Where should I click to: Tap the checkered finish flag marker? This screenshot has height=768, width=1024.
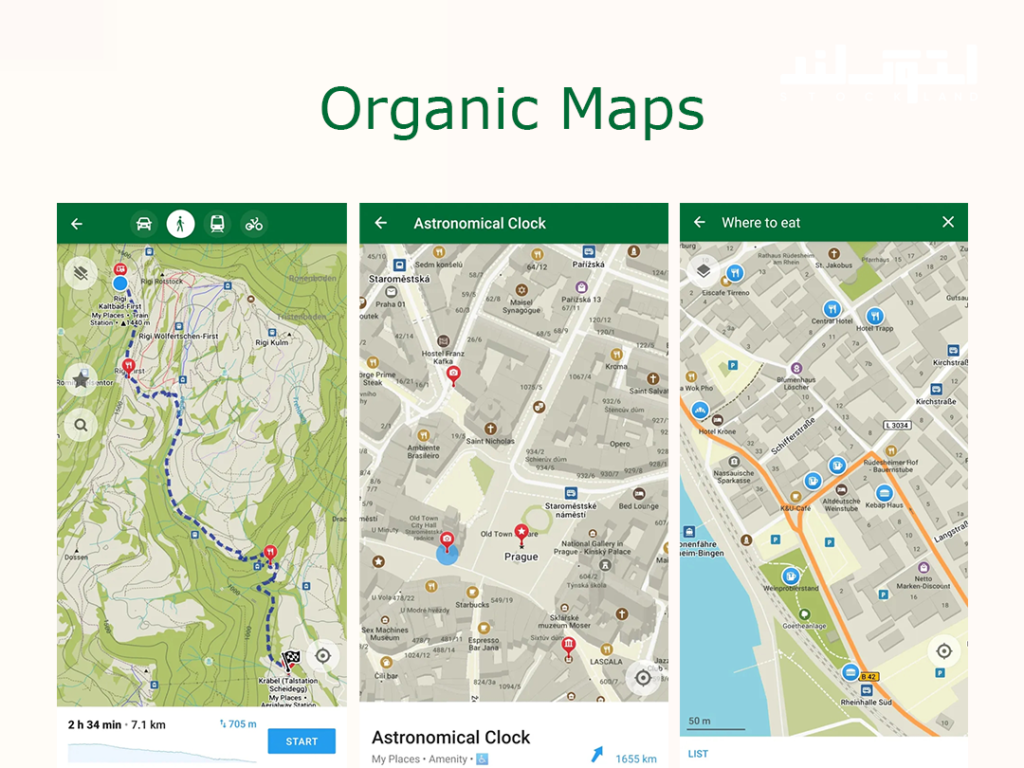(290, 660)
